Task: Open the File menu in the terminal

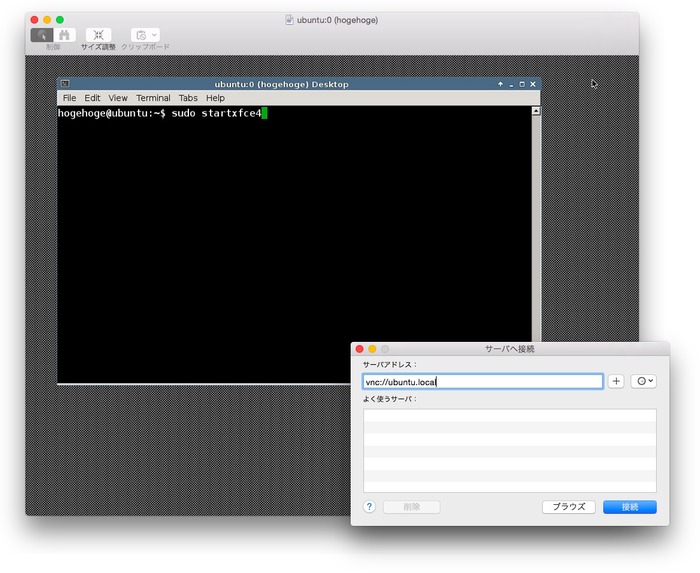Action: coord(69,98)
